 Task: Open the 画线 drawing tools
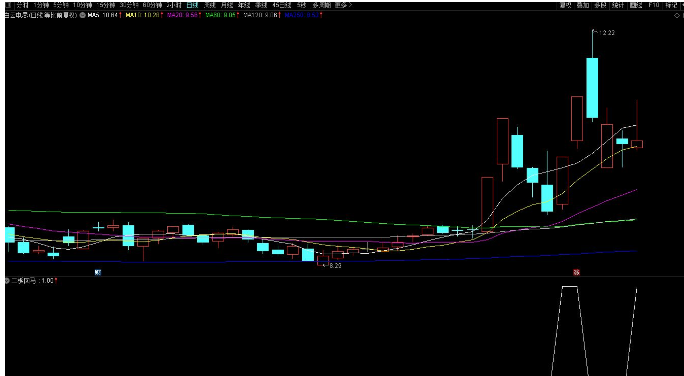point(636,5)
